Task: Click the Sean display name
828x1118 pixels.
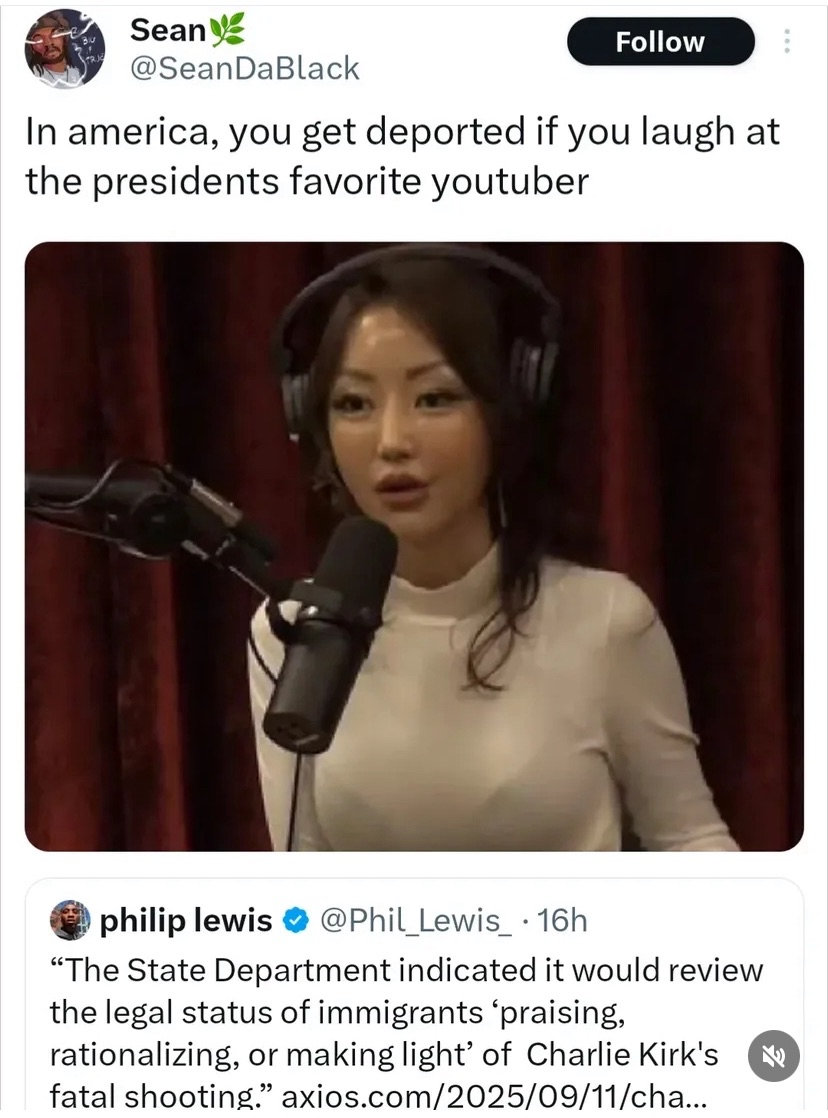Action: 168,30
